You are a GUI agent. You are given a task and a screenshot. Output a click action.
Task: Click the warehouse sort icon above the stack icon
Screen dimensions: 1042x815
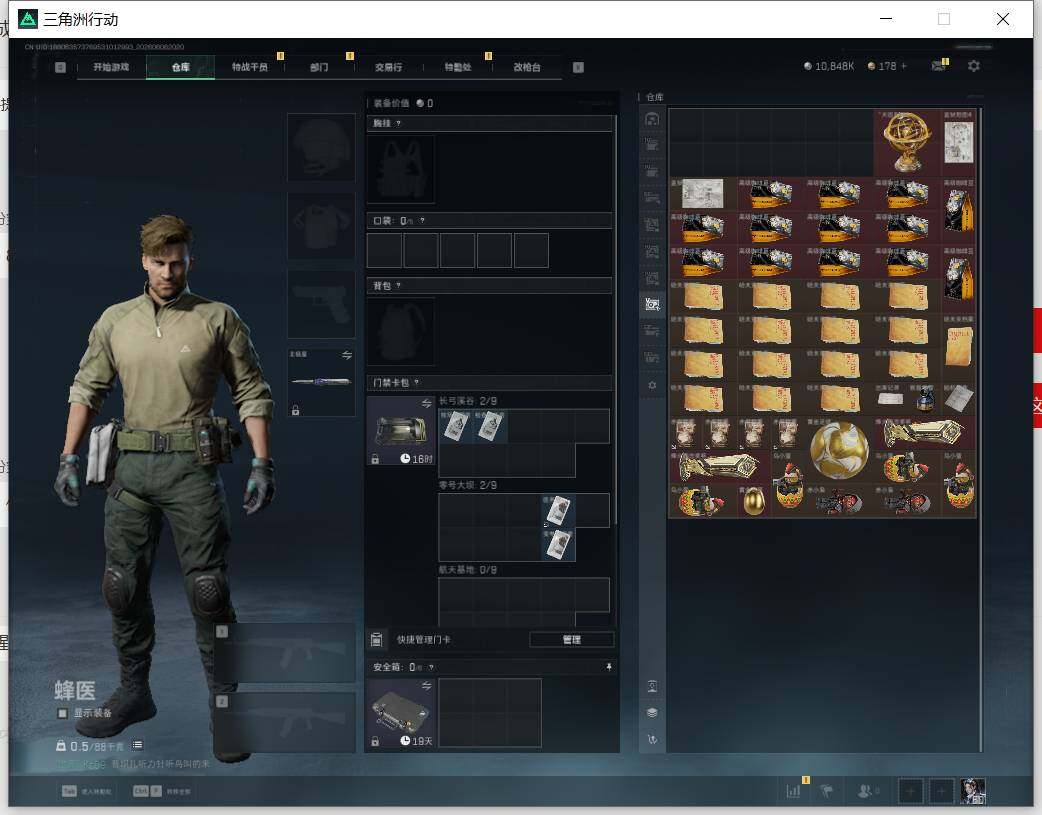pyautogui.click(x=652, y=686)
